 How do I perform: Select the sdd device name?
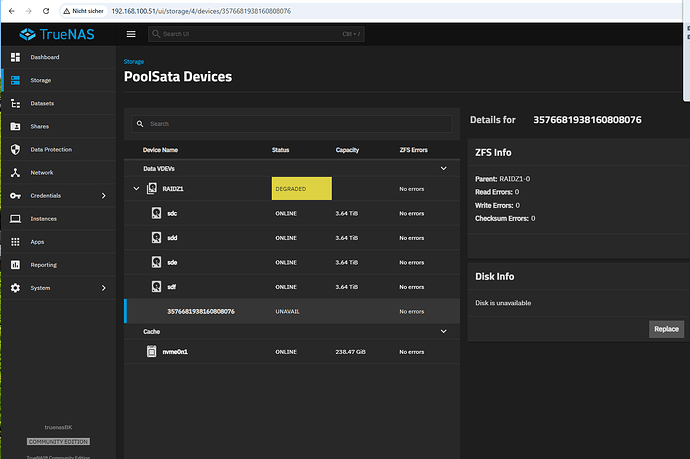pos(172,238)
